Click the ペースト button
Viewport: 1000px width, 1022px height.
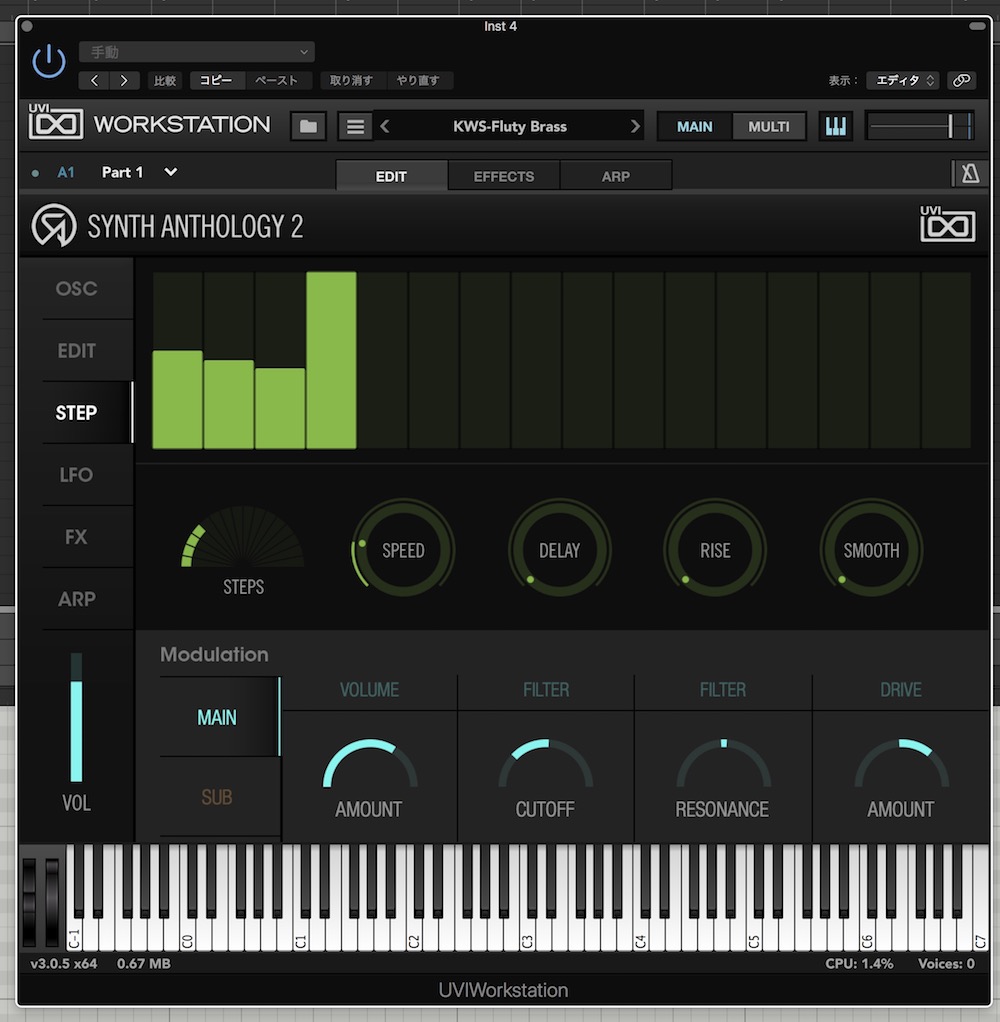277,81
